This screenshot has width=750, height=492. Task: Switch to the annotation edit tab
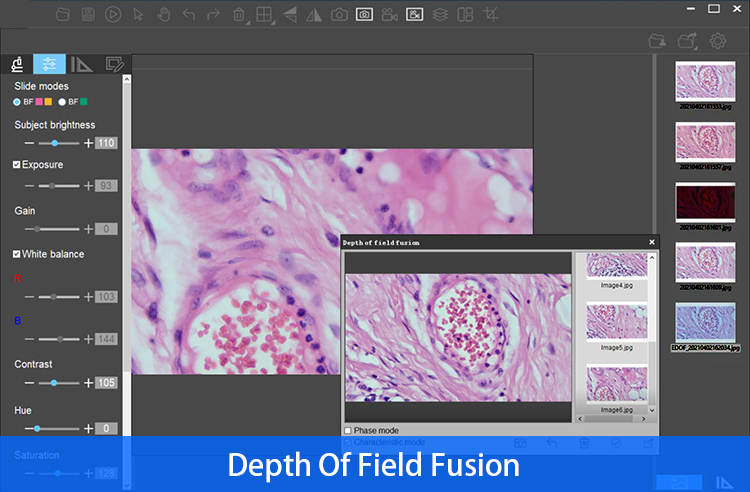click(x=114, y=64)
